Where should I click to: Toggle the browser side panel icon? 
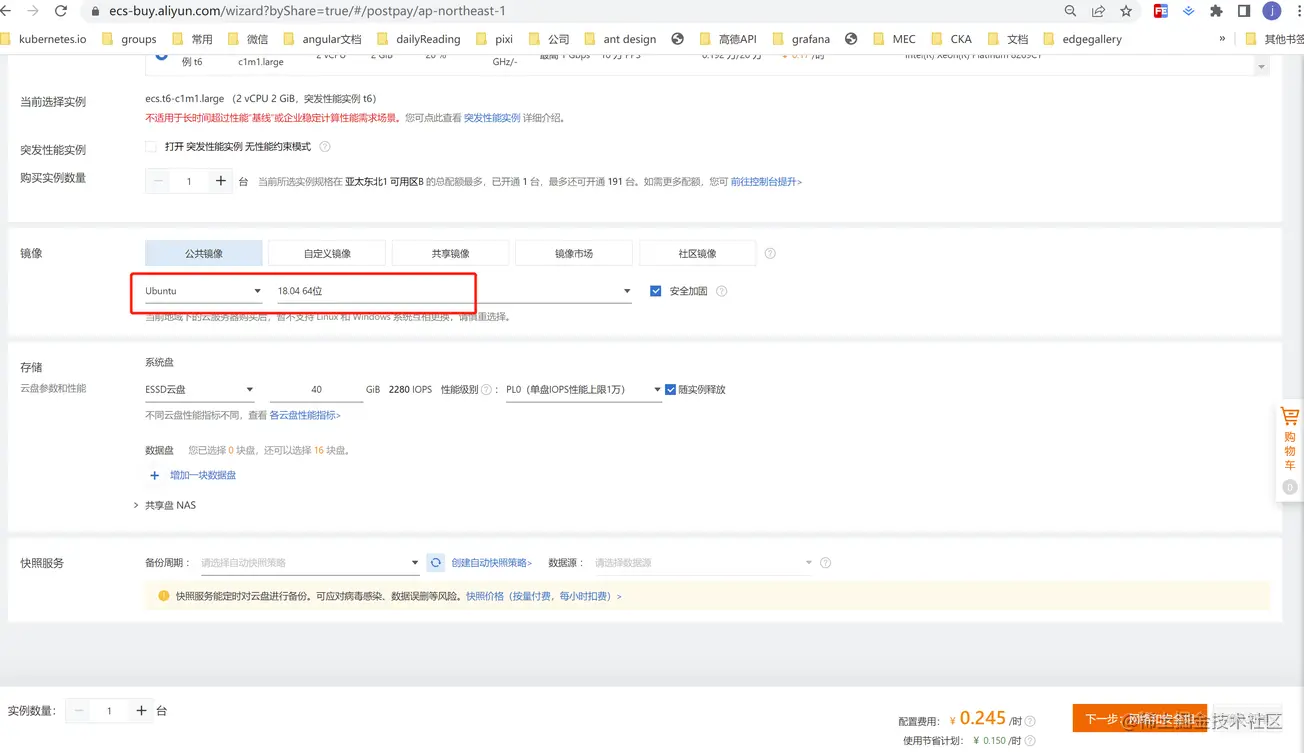coord(1244,11)
